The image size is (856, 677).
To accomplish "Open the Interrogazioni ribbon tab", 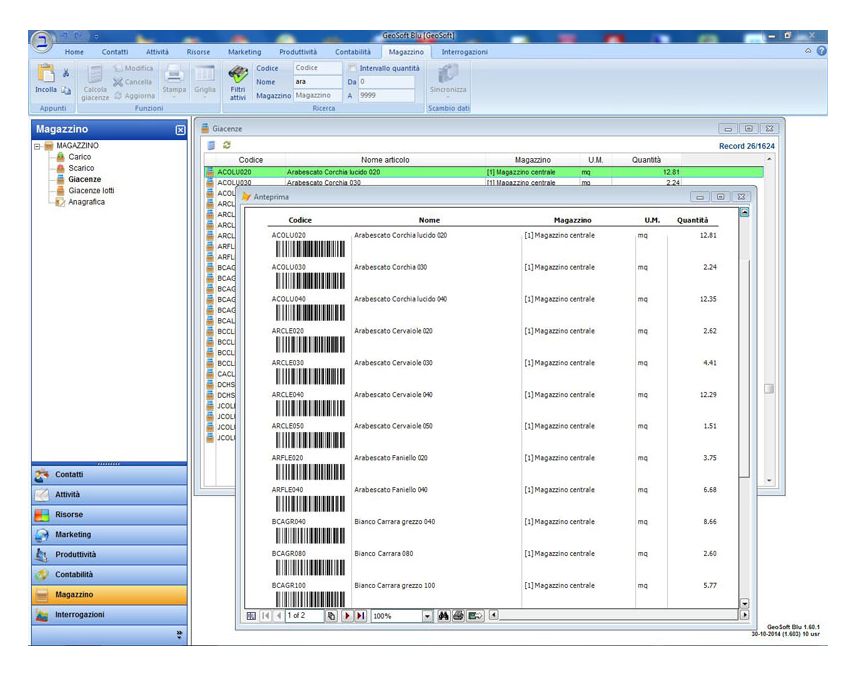I will click(x=465, y=52).
